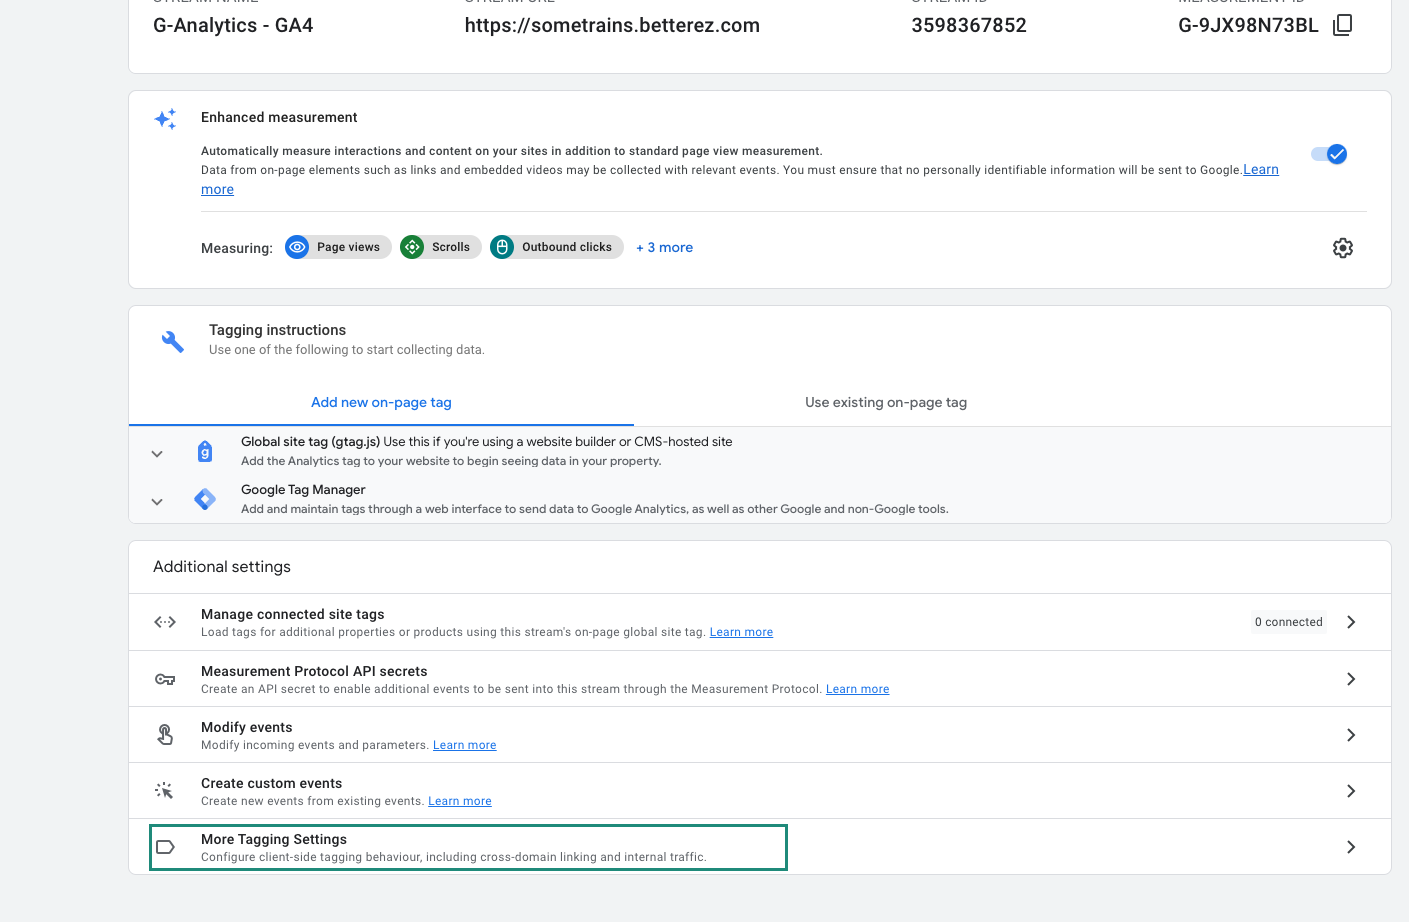Open Learn more for Modify events
This screenshot has height=922, width=1409.
[x=464, y=745]
